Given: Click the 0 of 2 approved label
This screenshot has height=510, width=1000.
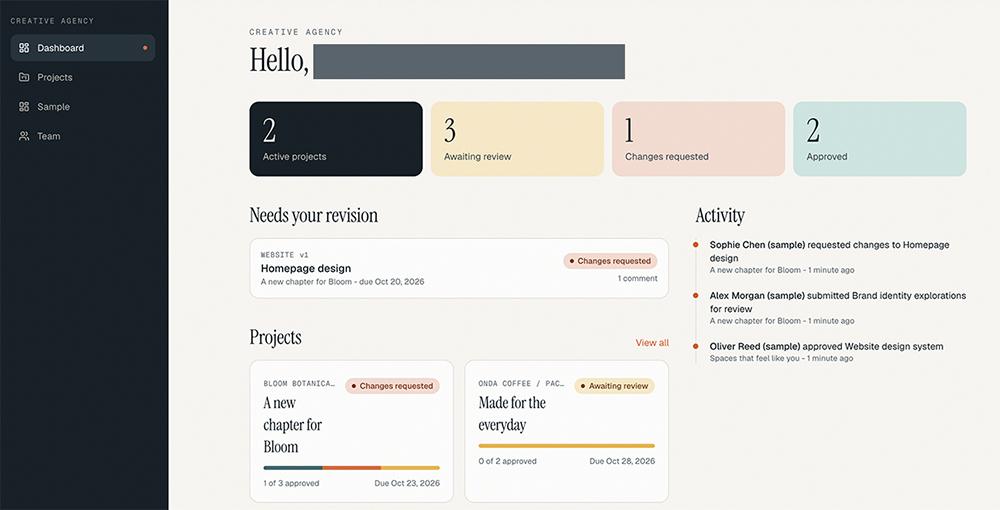Looking at the screenshot, I should pos(508,461).
